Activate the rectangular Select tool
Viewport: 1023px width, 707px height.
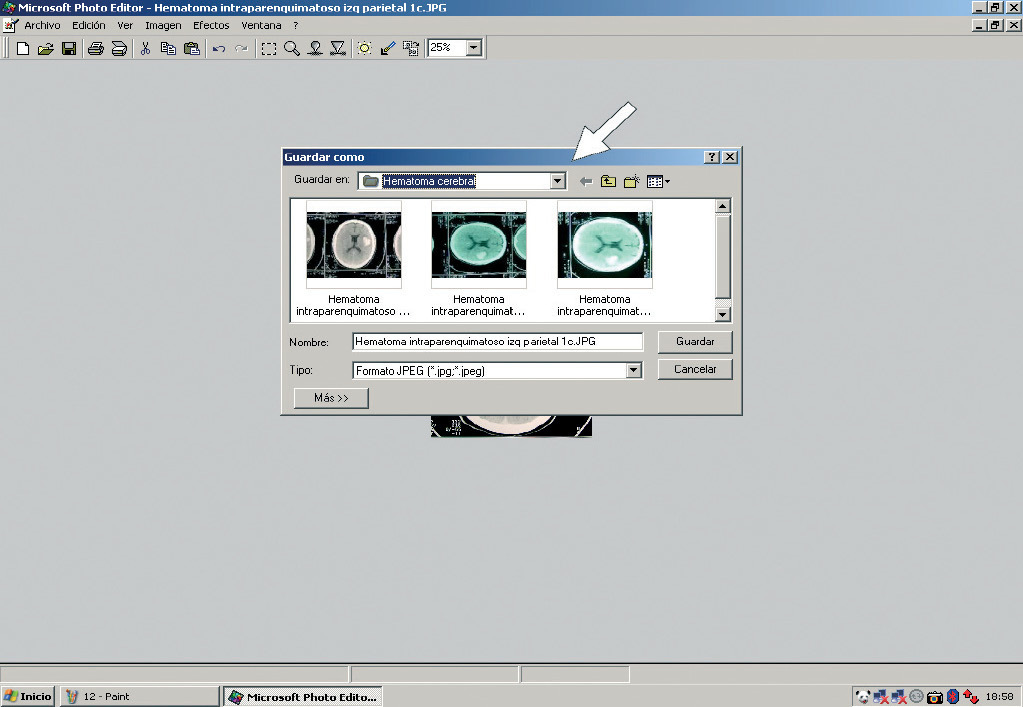pos(269,48)
